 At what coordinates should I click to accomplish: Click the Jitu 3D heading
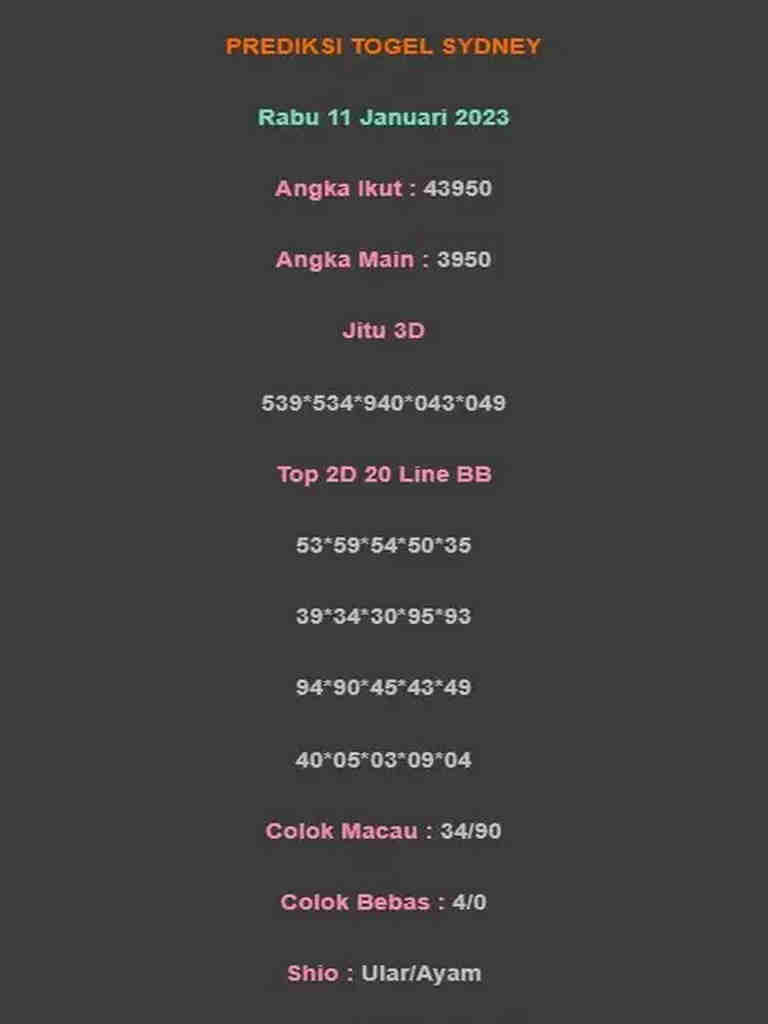pyautogui.click(x=383, y=331)
